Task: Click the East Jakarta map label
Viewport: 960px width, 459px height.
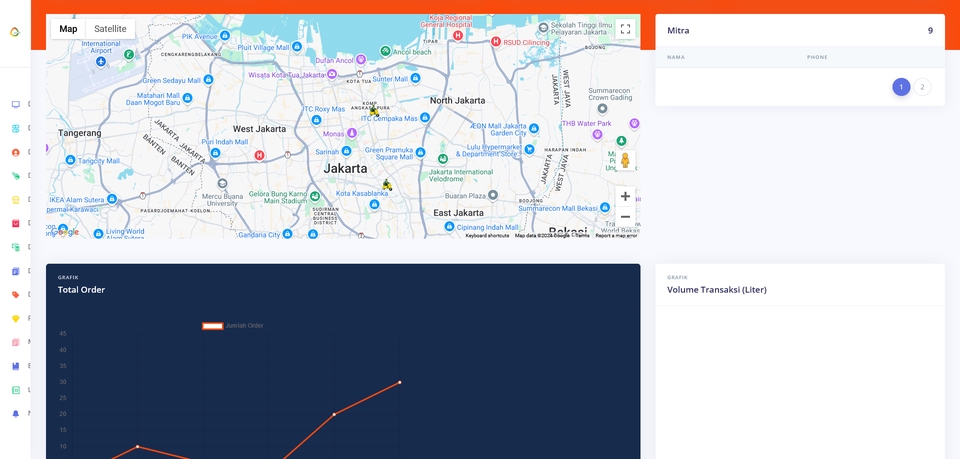Action: click(459, 213)
